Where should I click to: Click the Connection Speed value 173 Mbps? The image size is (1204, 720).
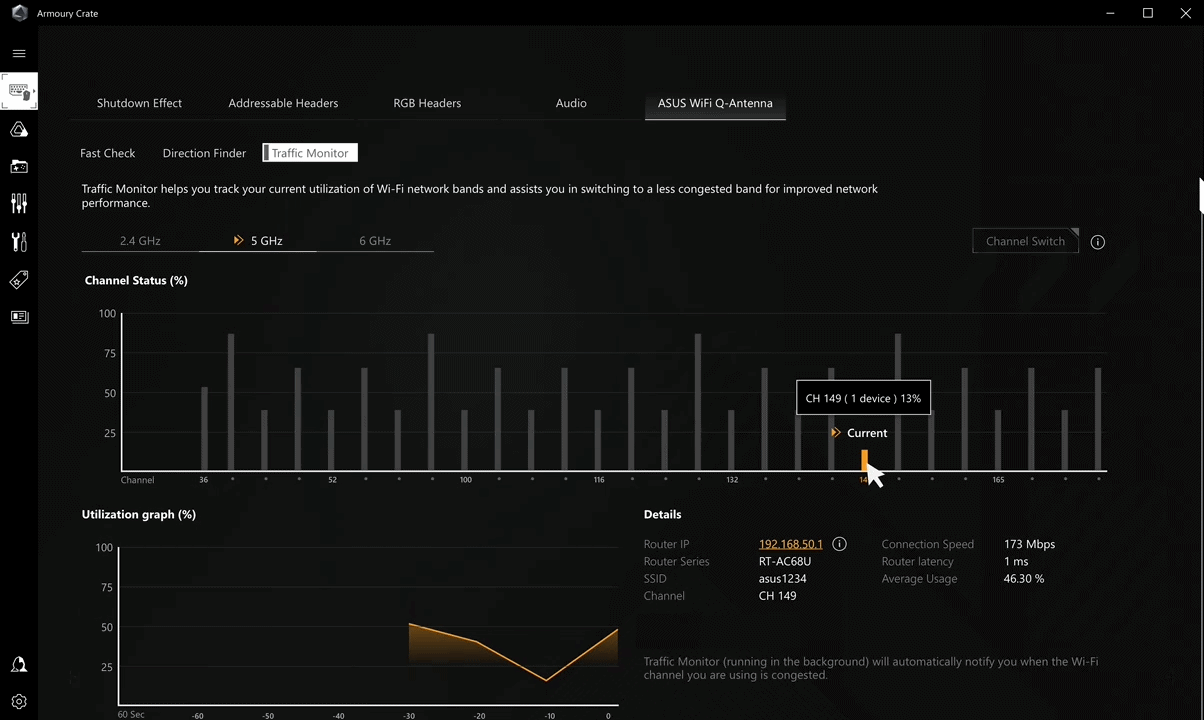pos(1029,544)
